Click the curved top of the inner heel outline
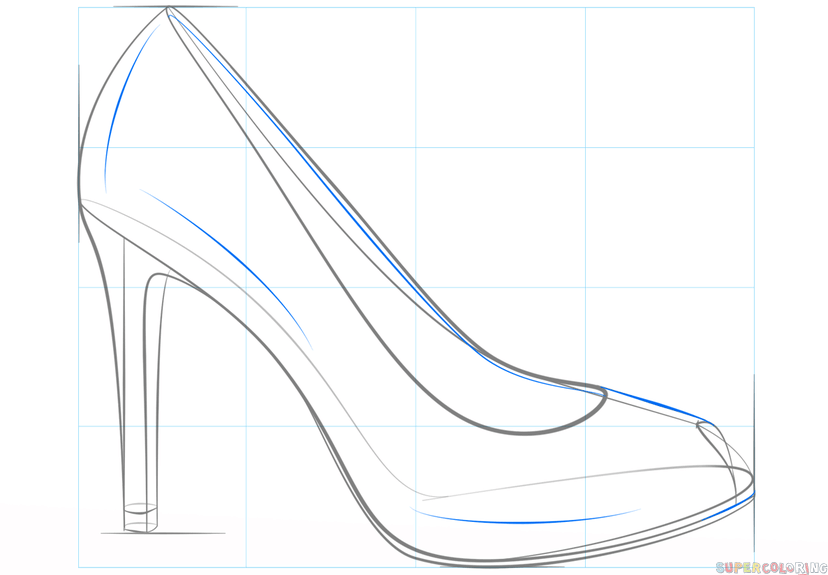Screen dimensions: 828x575 point(155,276)
